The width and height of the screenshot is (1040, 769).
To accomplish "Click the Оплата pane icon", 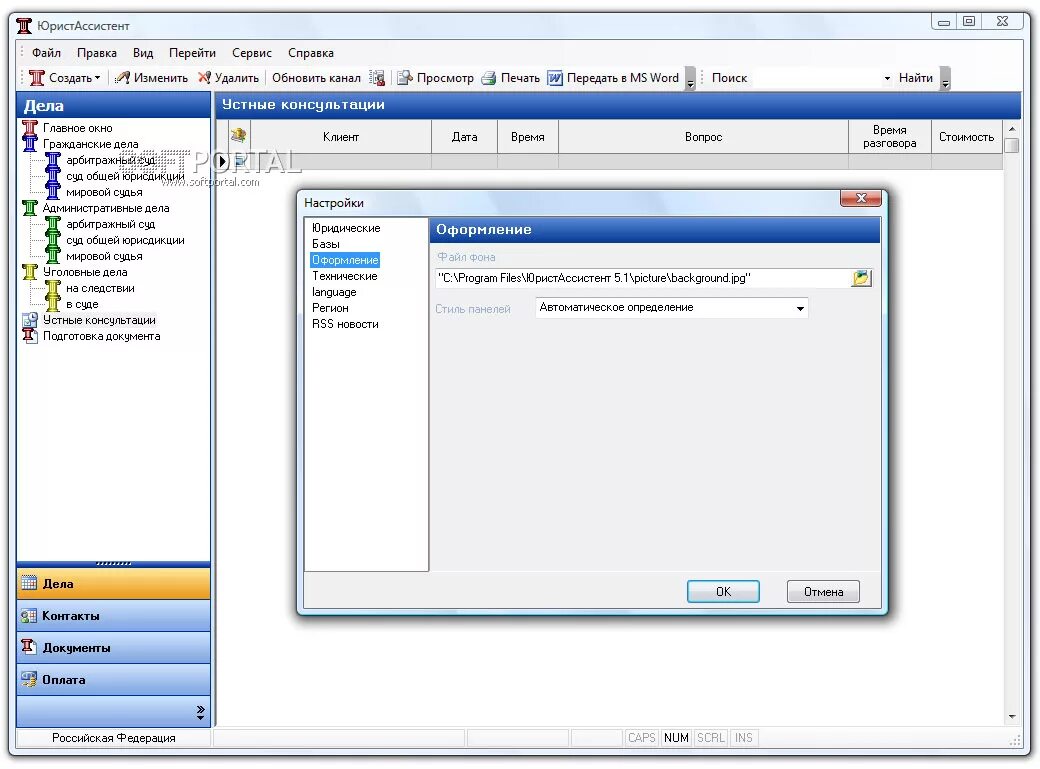I will click(29, 679).
